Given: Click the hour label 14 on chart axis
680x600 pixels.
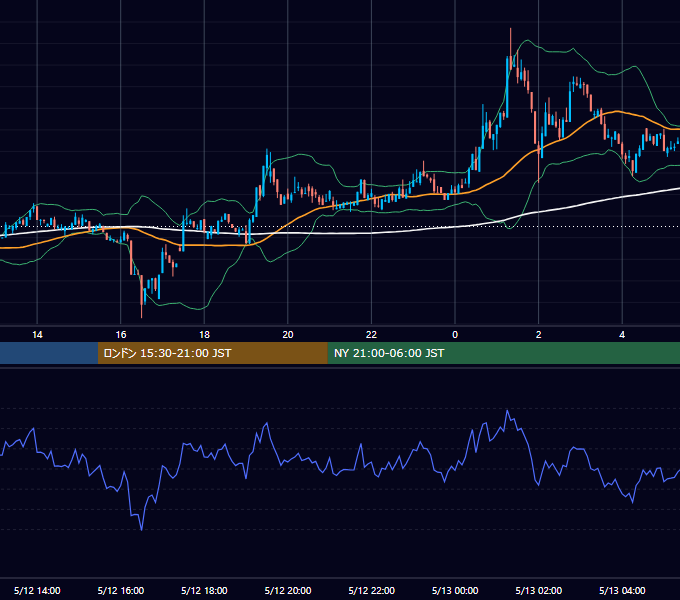Looking at the screenshot, I should [x=37, y=335].
